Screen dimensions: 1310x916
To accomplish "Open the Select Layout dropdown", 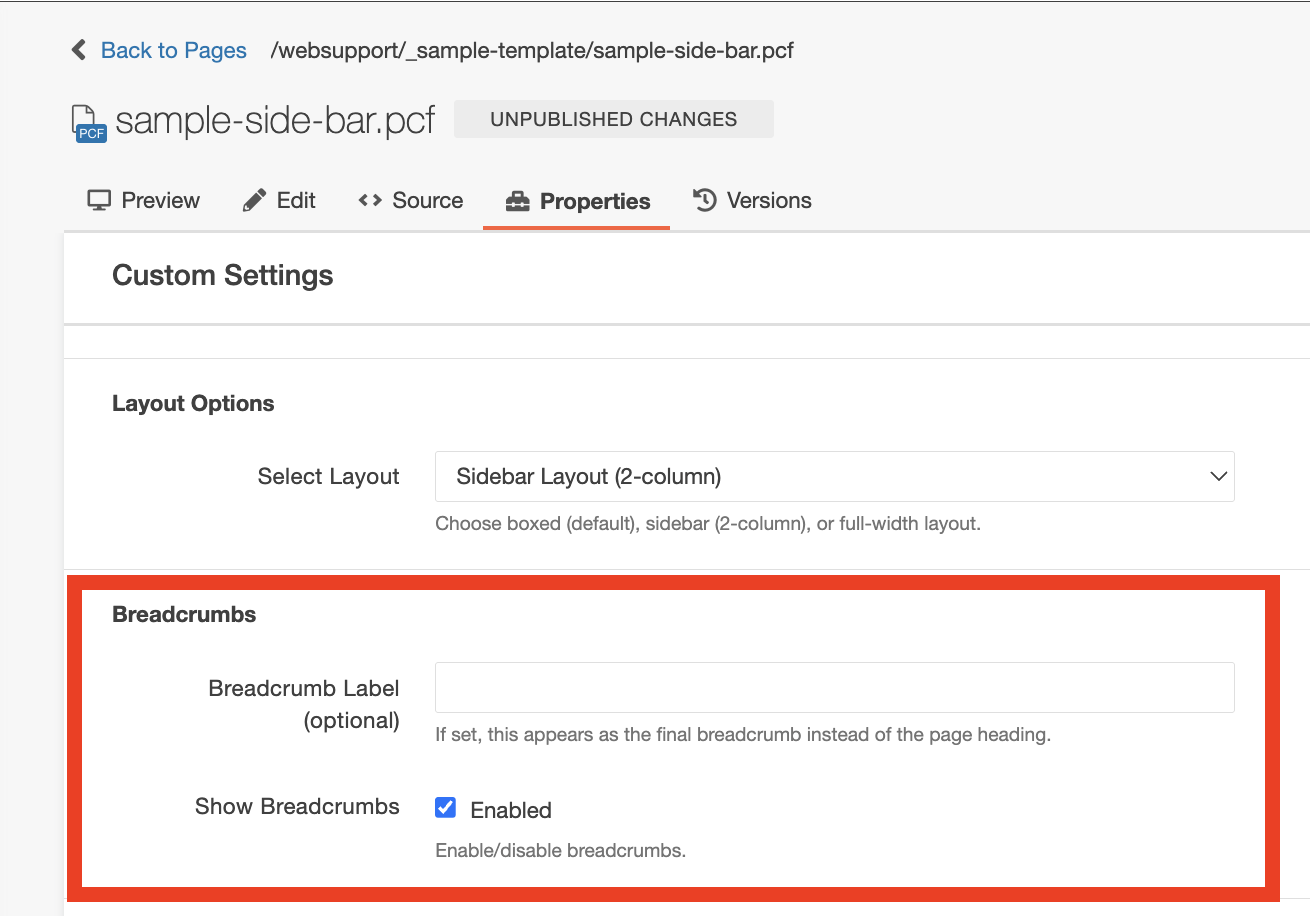I will (x=834, y=477).
